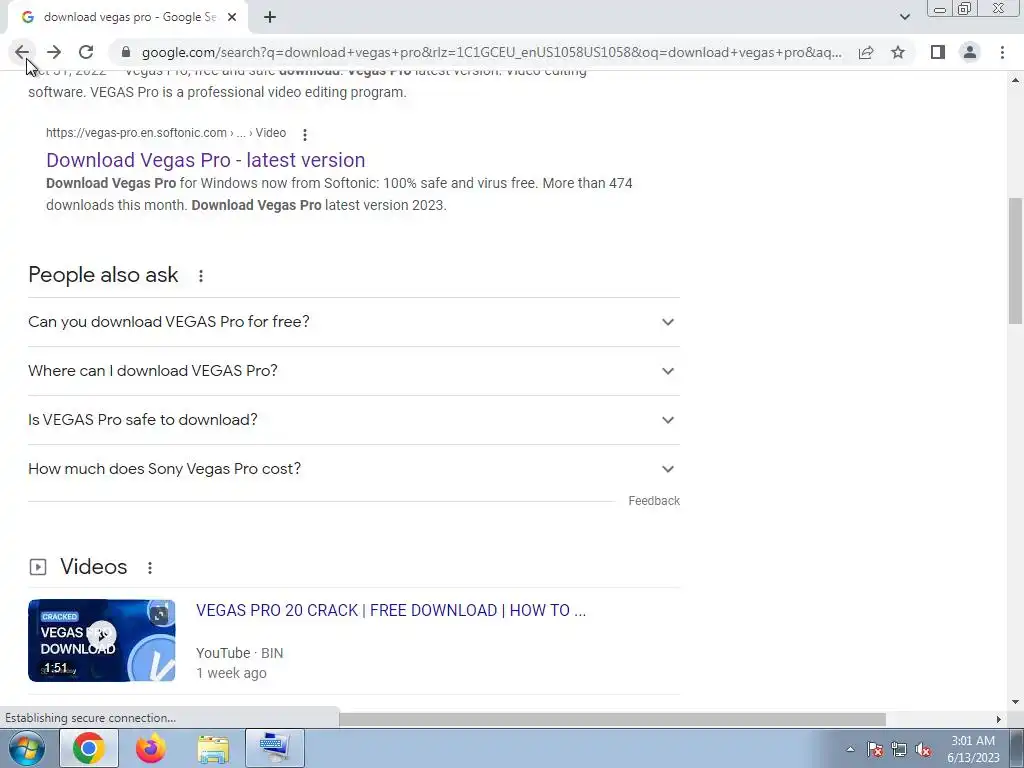Click scroll up arrow of vertical scrollbar

tap(1015, 80)
